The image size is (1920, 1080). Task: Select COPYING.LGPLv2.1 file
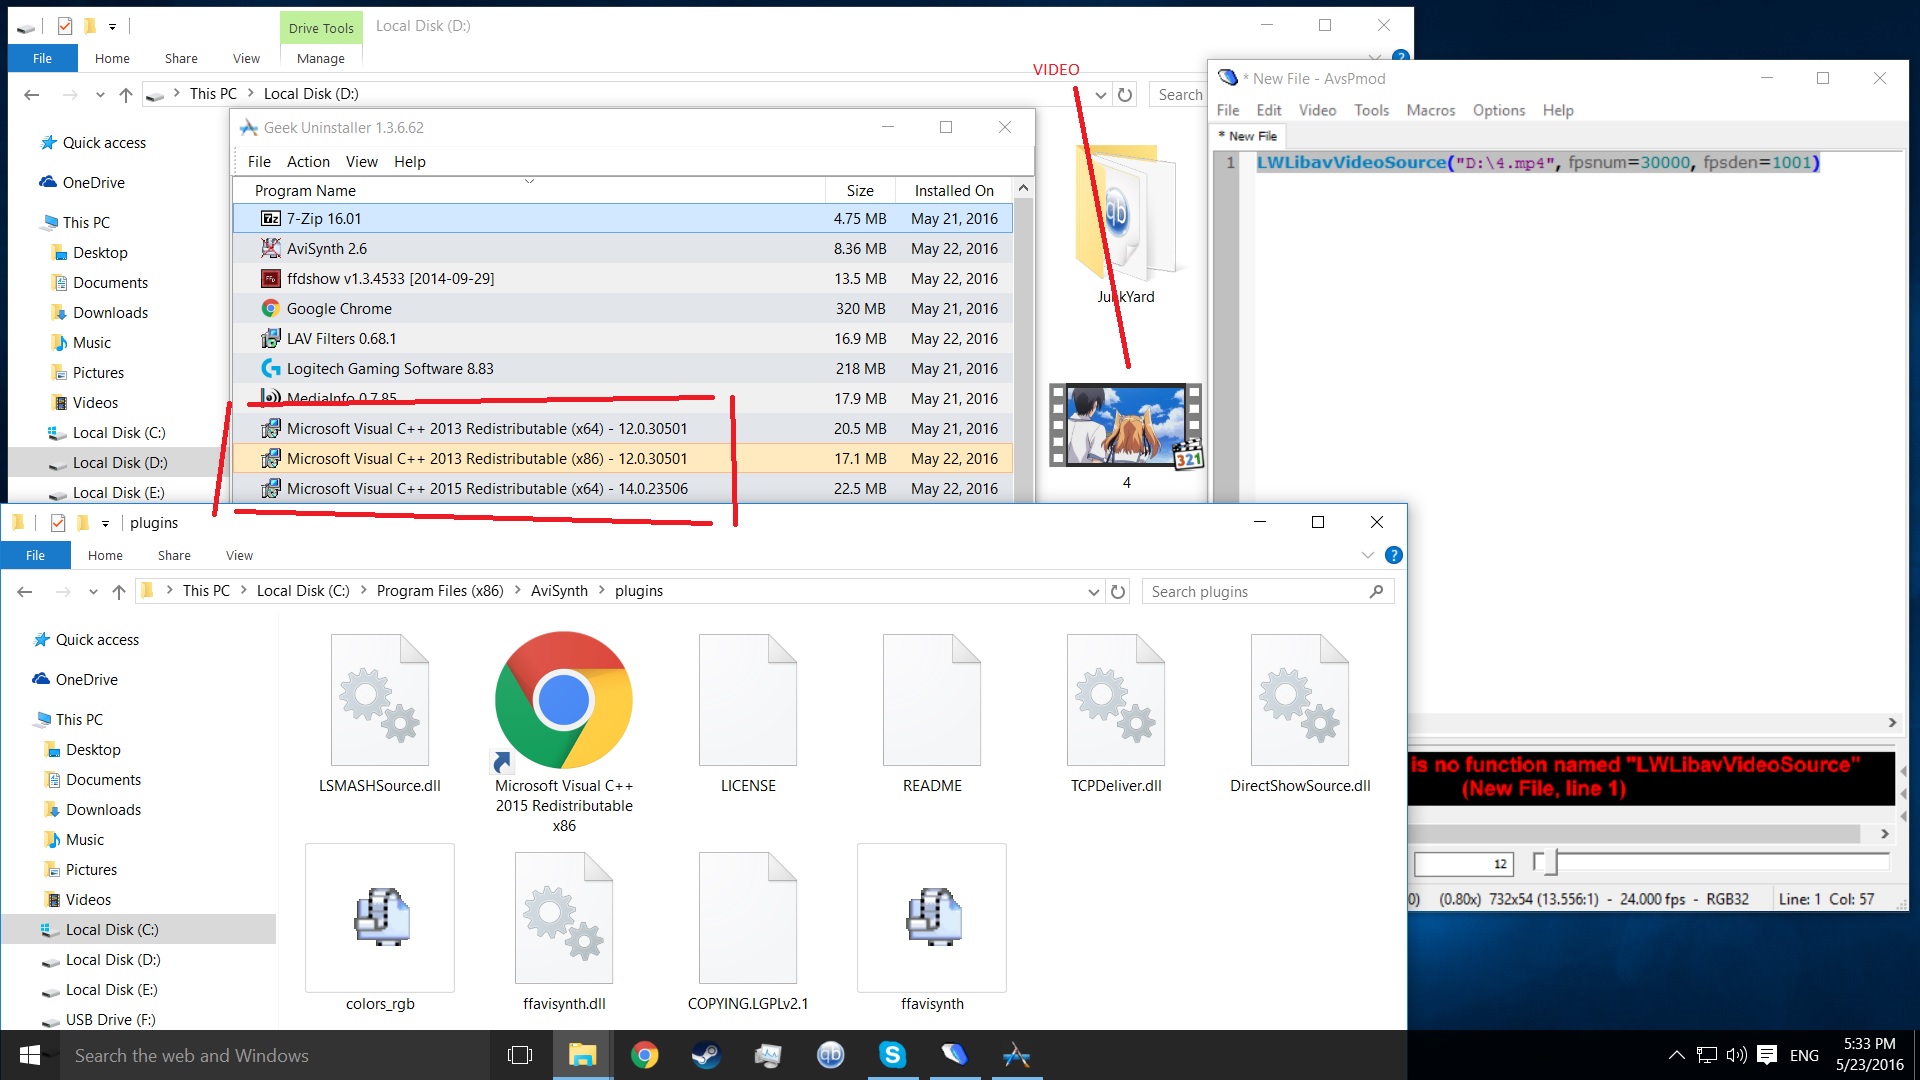click(748, 918)
